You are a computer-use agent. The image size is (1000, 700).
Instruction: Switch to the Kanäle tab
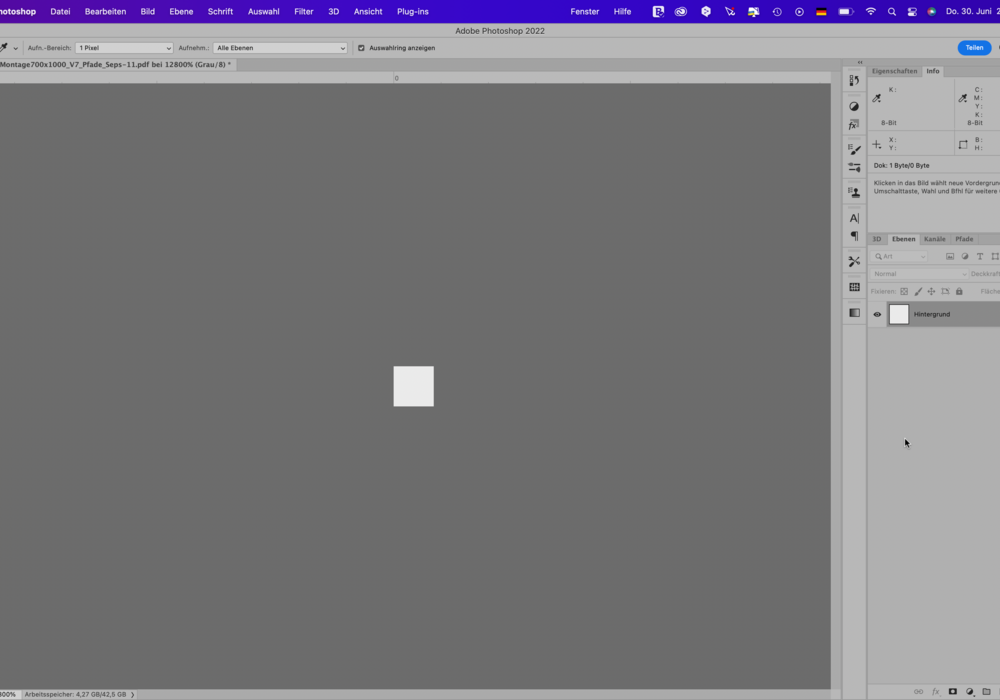click(934, 239)
